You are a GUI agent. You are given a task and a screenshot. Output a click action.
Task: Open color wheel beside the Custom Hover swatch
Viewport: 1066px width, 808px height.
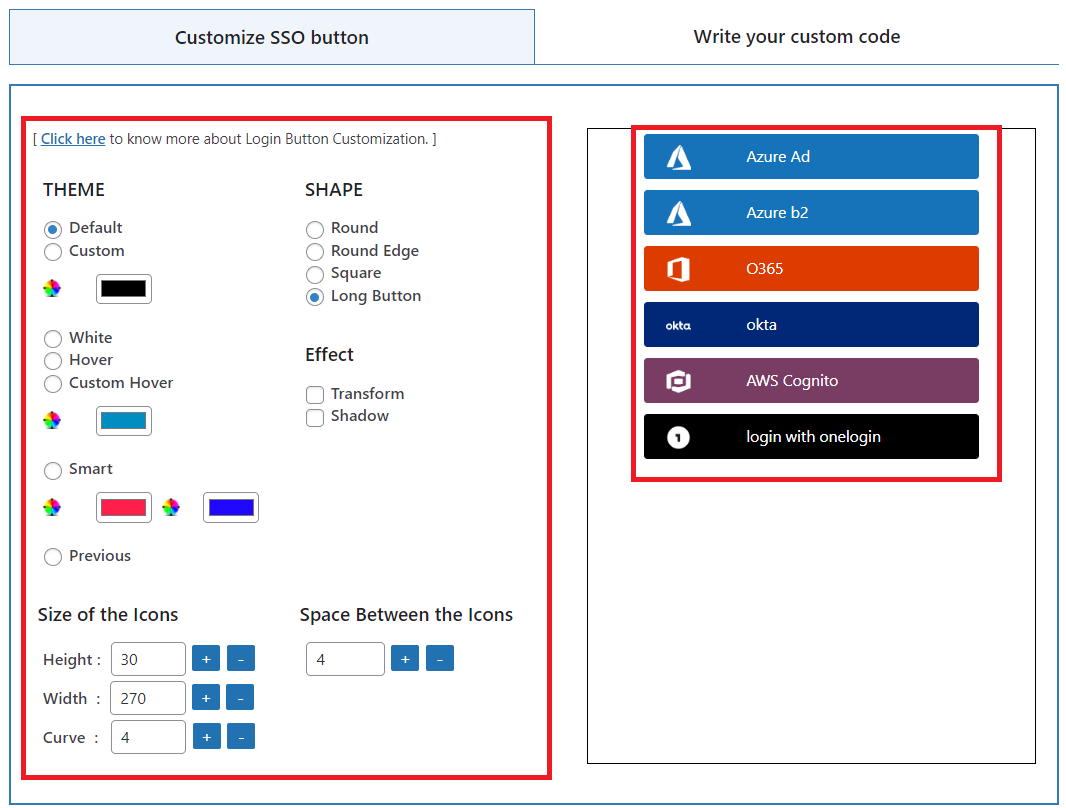52,420
